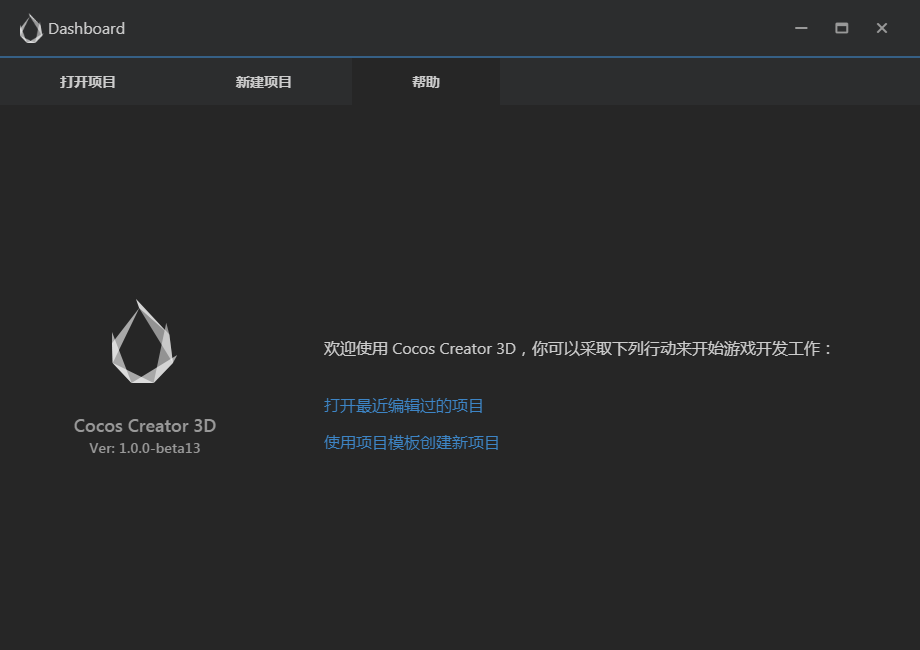Click welcome text 欢迎使用 Cocos Creator 3D

(420, 348)
